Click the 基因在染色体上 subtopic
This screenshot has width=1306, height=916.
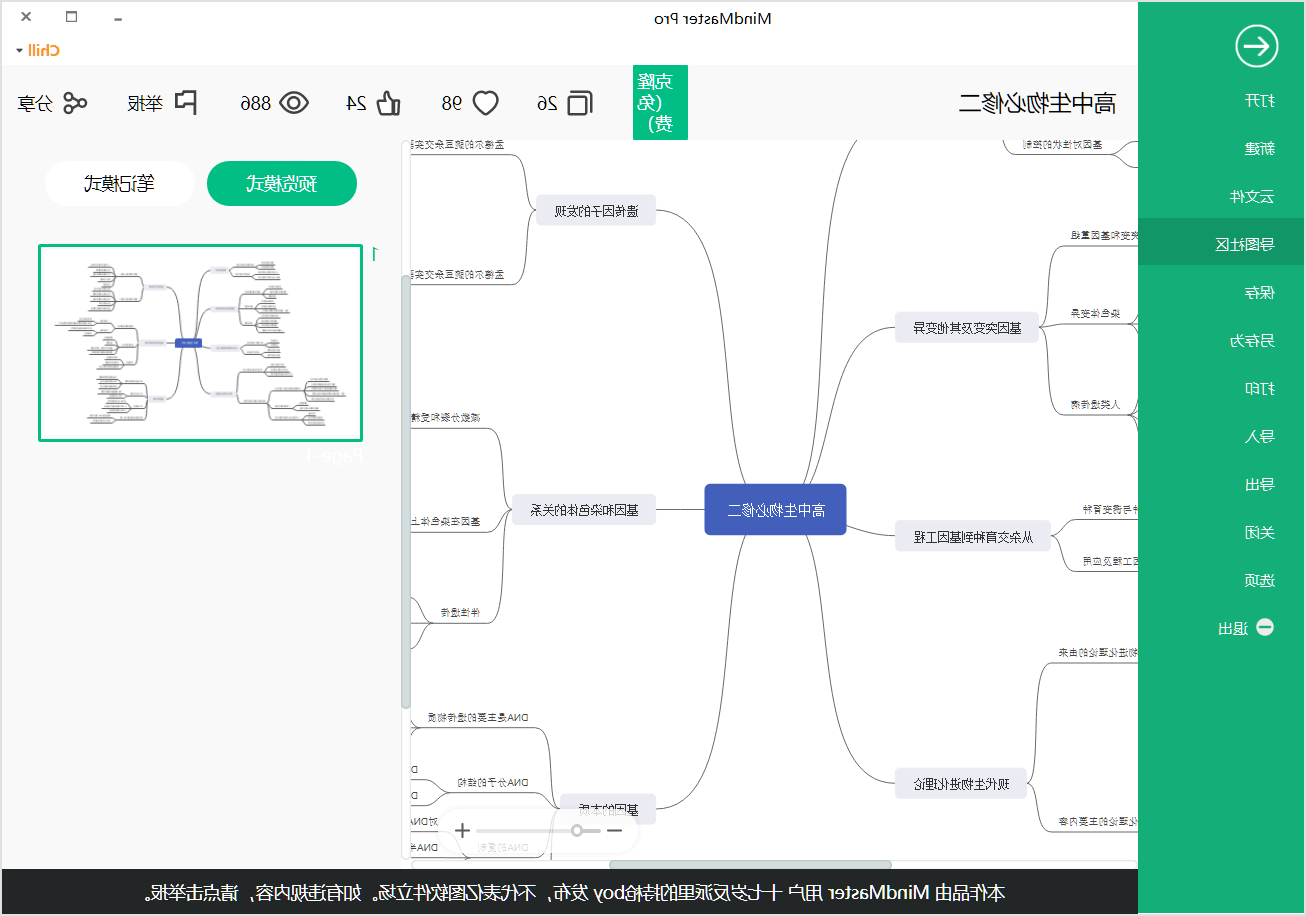[446, 521]
